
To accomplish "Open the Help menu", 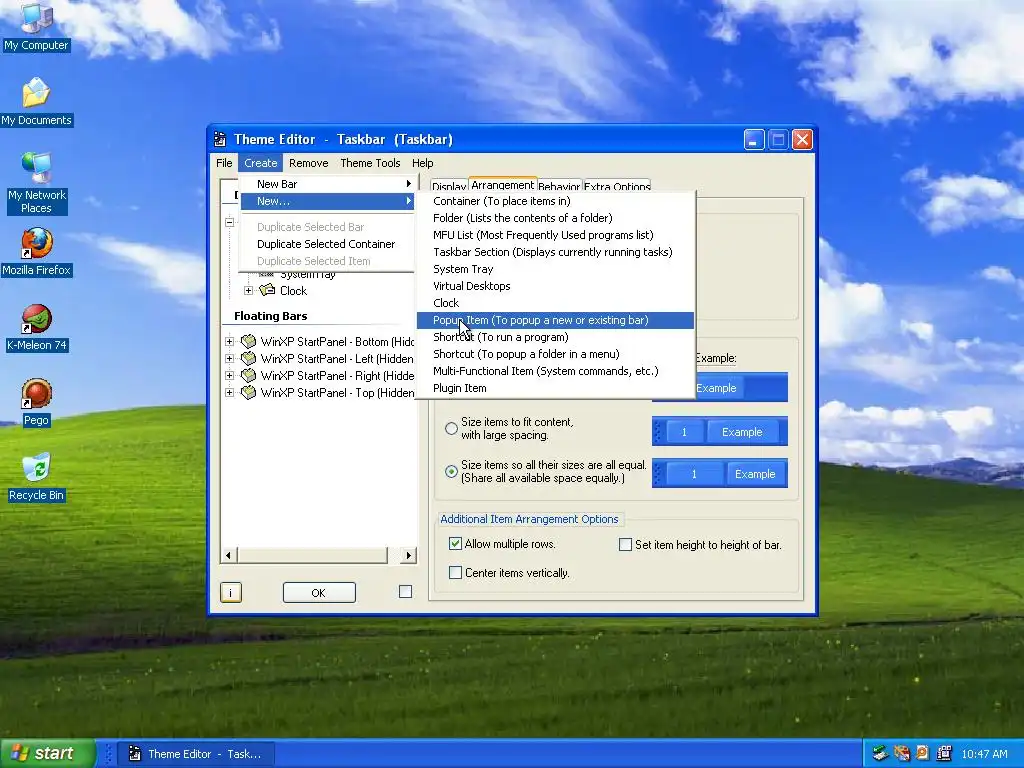I will click(x=422, y=163).
